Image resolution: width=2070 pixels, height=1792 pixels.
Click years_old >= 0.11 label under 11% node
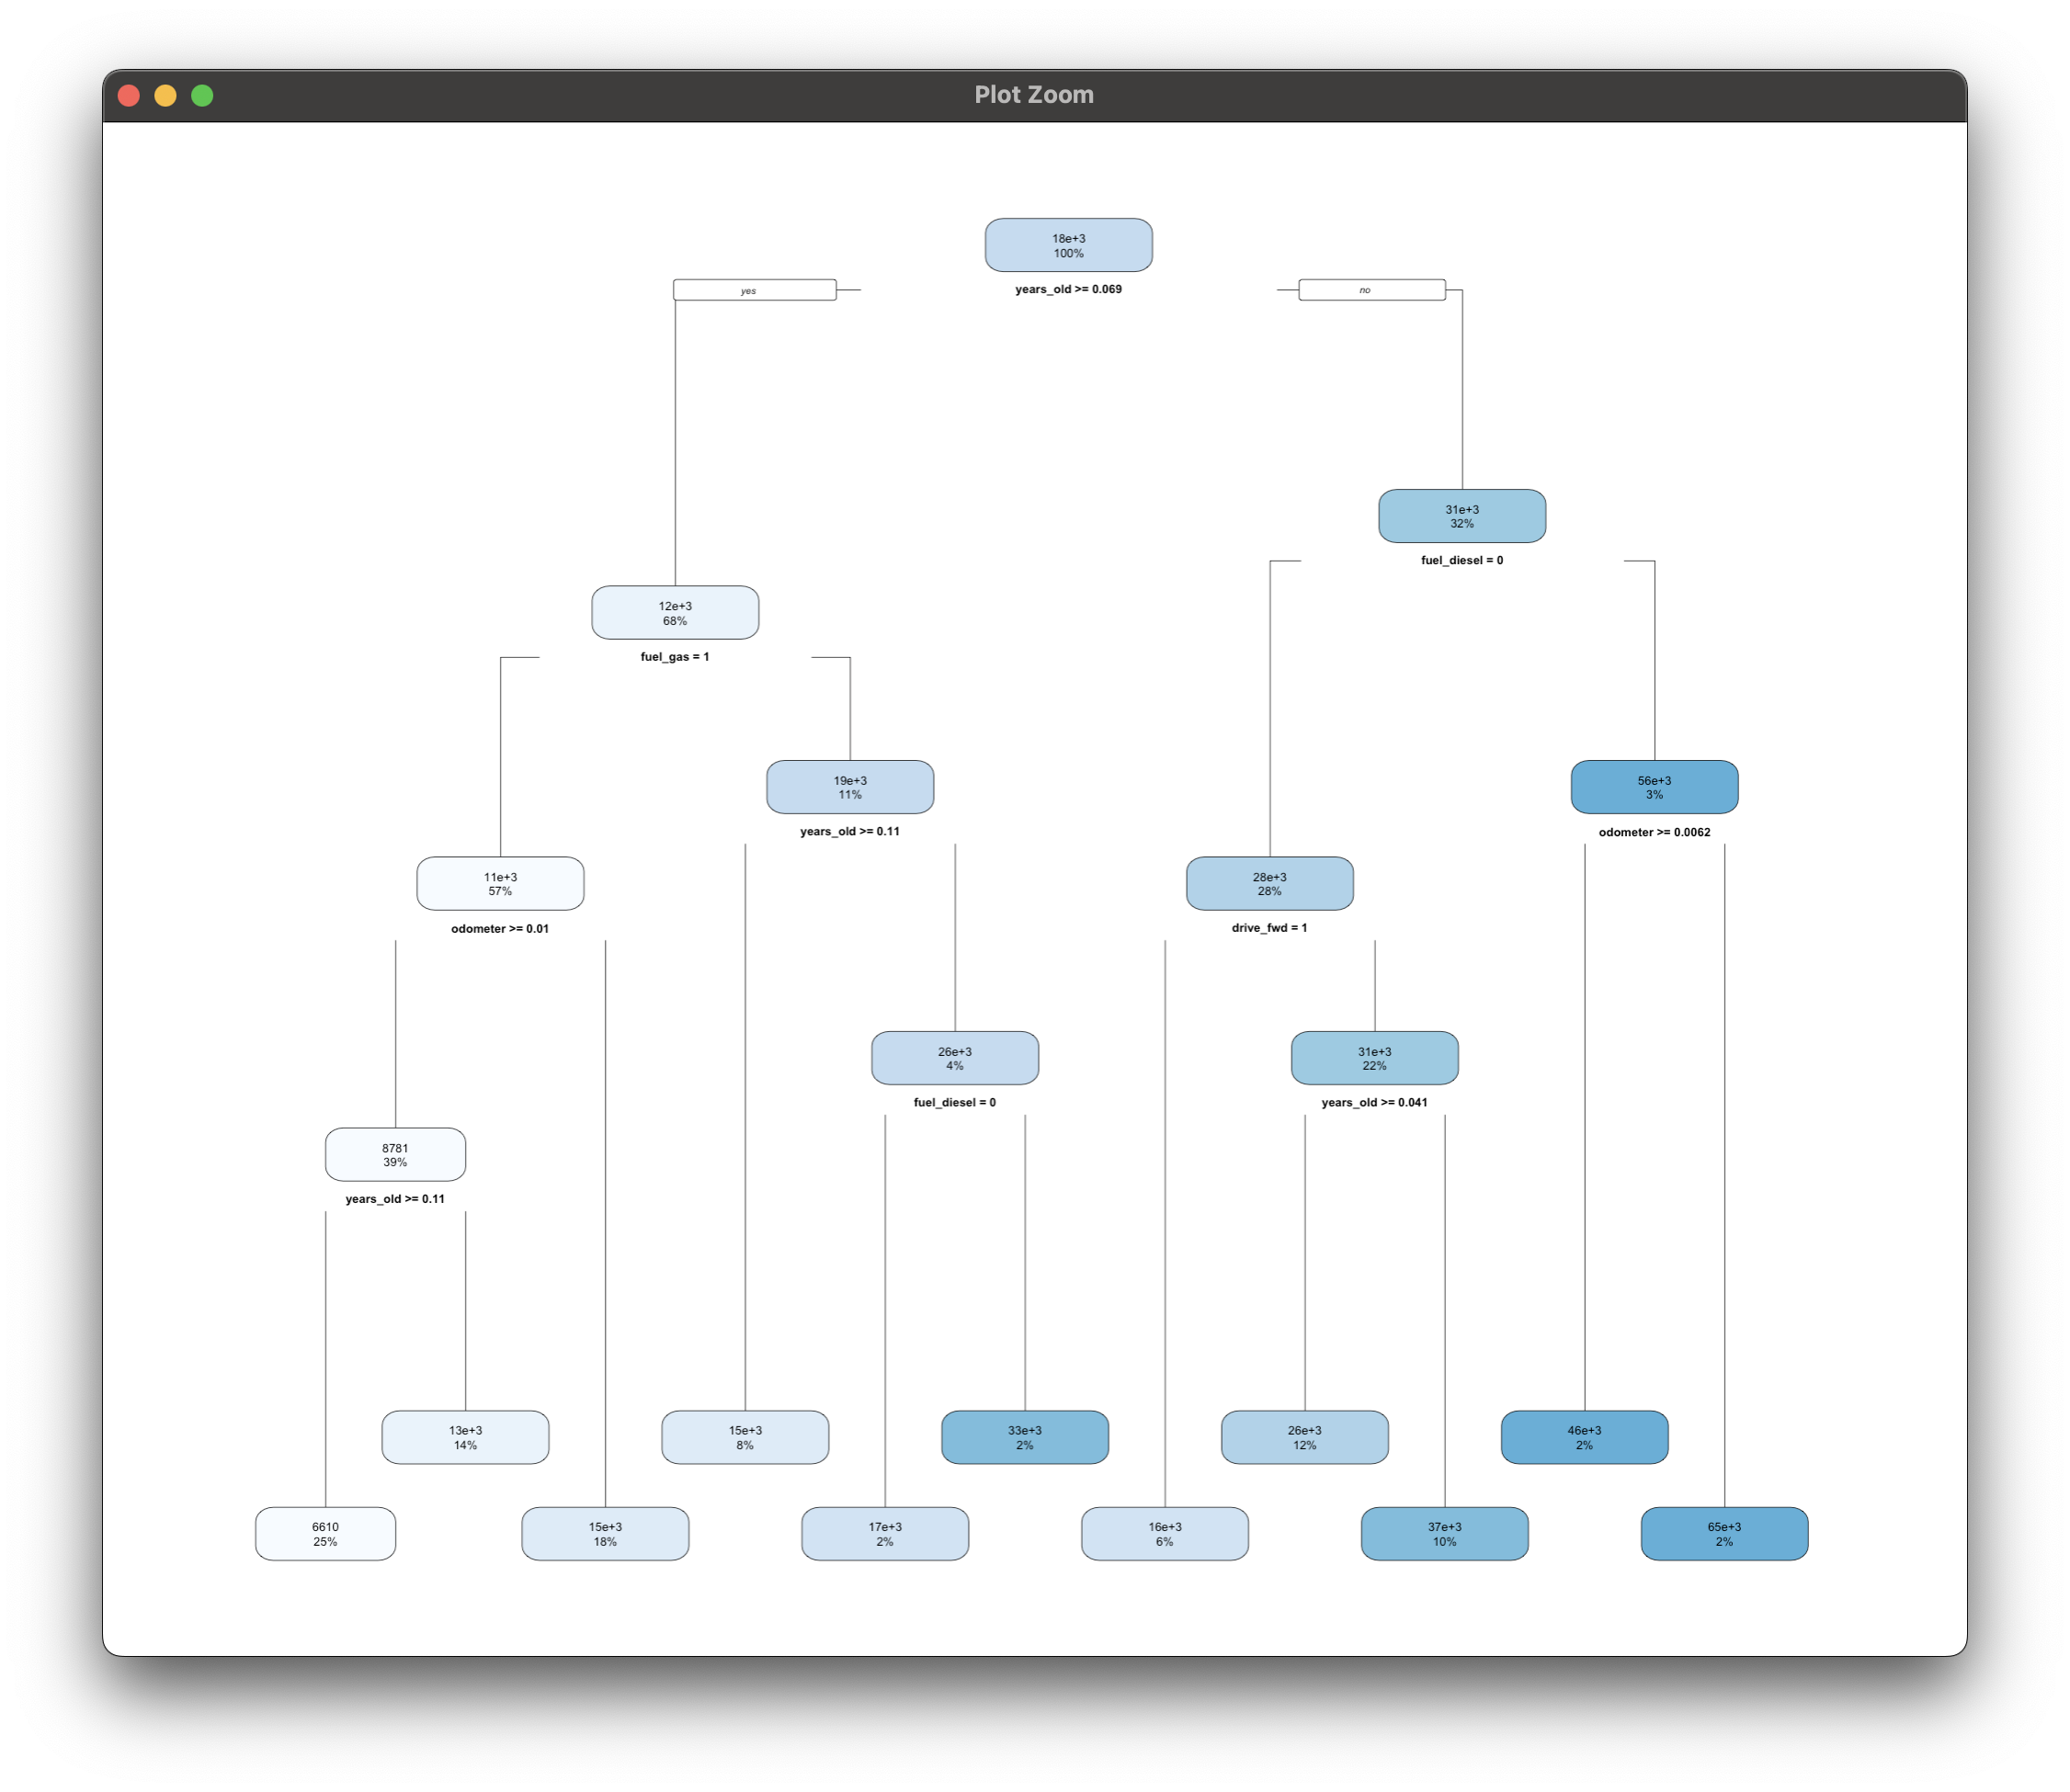(x=850, y=831)
